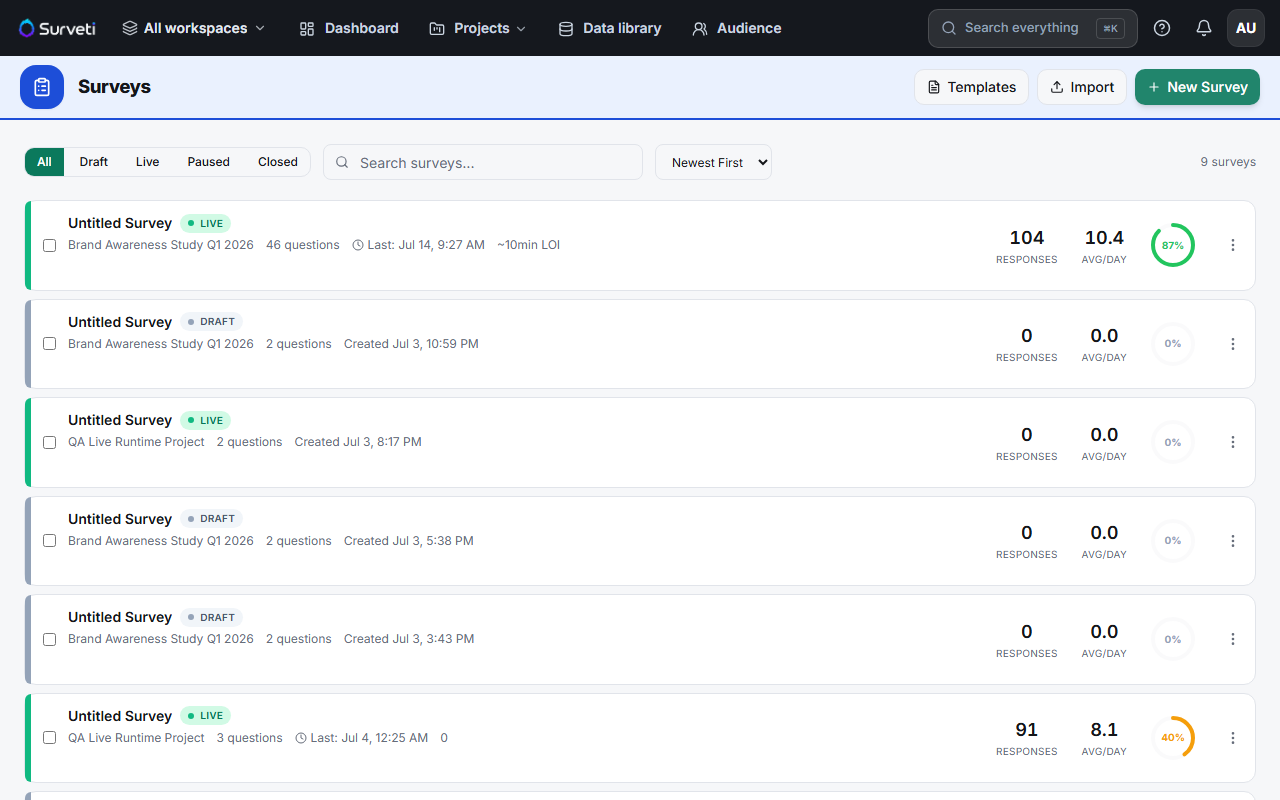Click the Import button
This screenshot has width=1280, height=800.
[1082, 87]
